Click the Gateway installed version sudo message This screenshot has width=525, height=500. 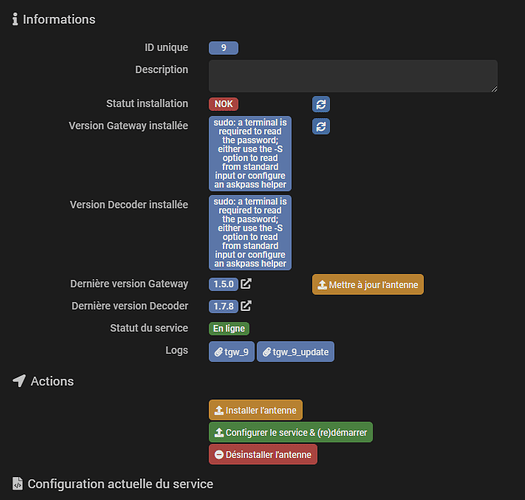[250, 153]
